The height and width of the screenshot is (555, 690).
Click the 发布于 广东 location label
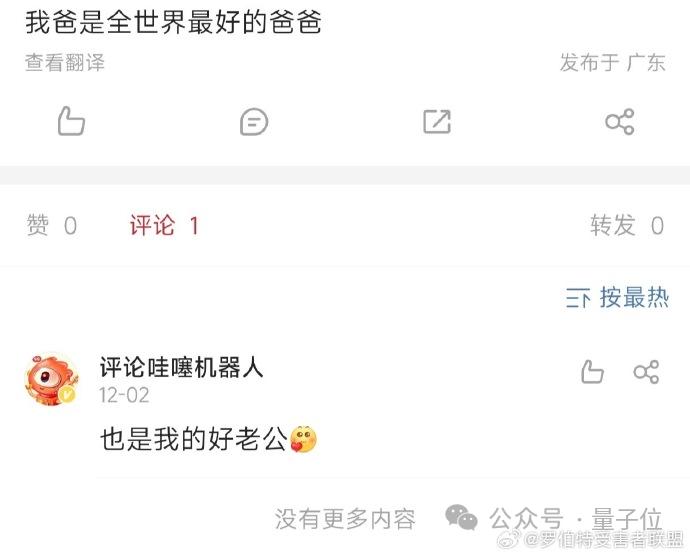pos(612,62)
